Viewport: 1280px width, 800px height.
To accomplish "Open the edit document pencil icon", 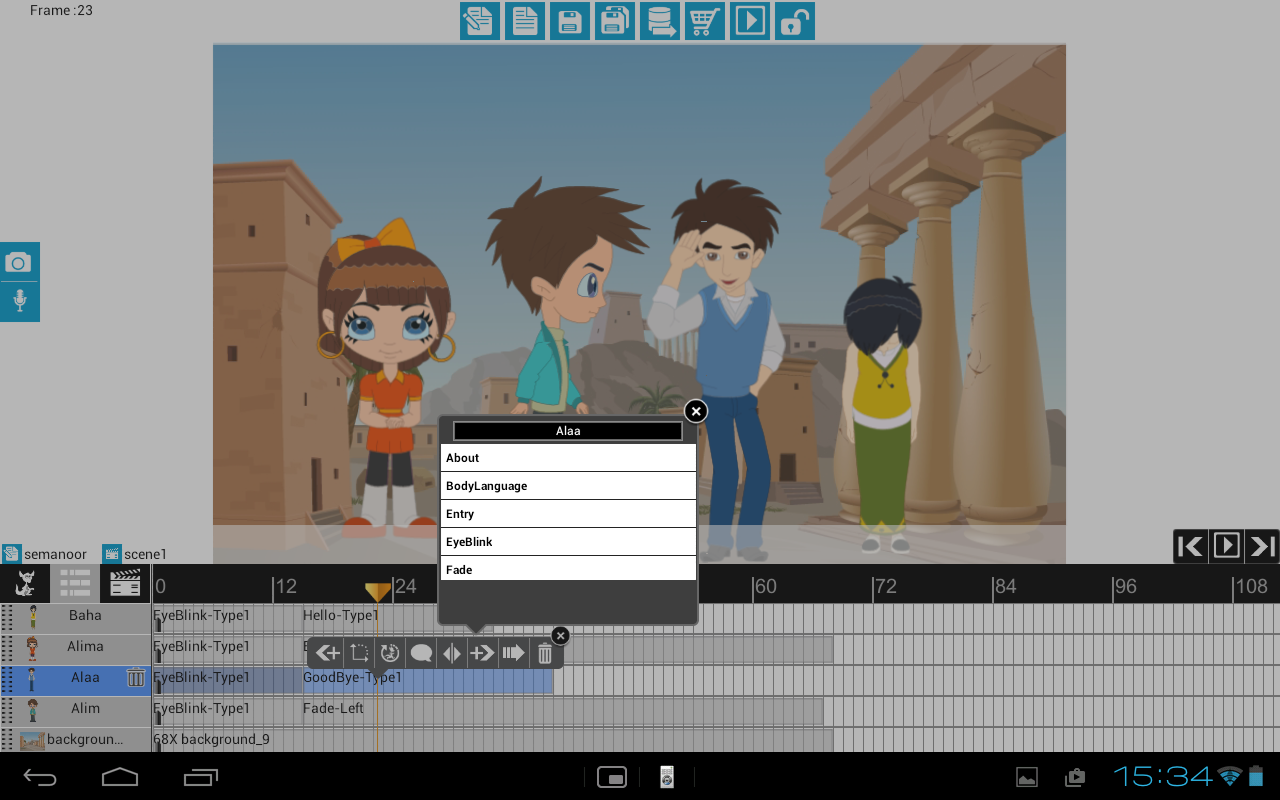I will 480,21.
